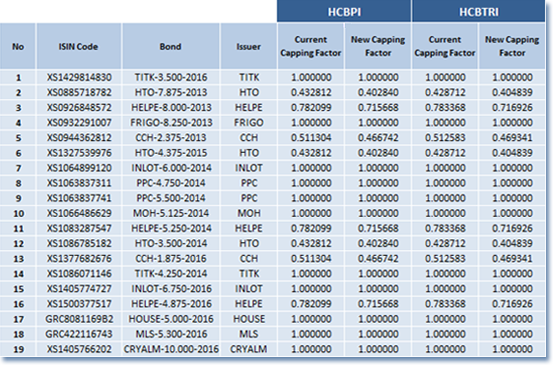The height and width of the screenshot is (367, 554).
Task: Click issuer cell MOH in row 10
Action: click(249, 213)
